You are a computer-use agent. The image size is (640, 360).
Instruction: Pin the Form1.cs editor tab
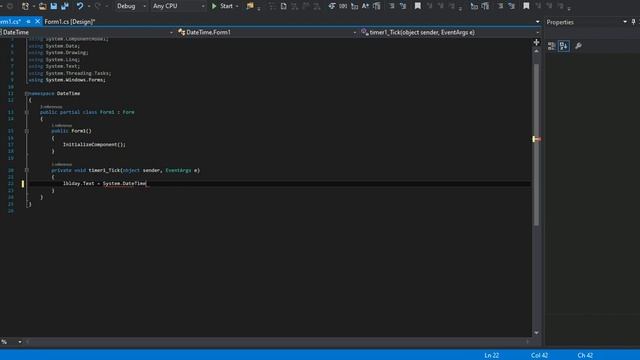point(28,22)
